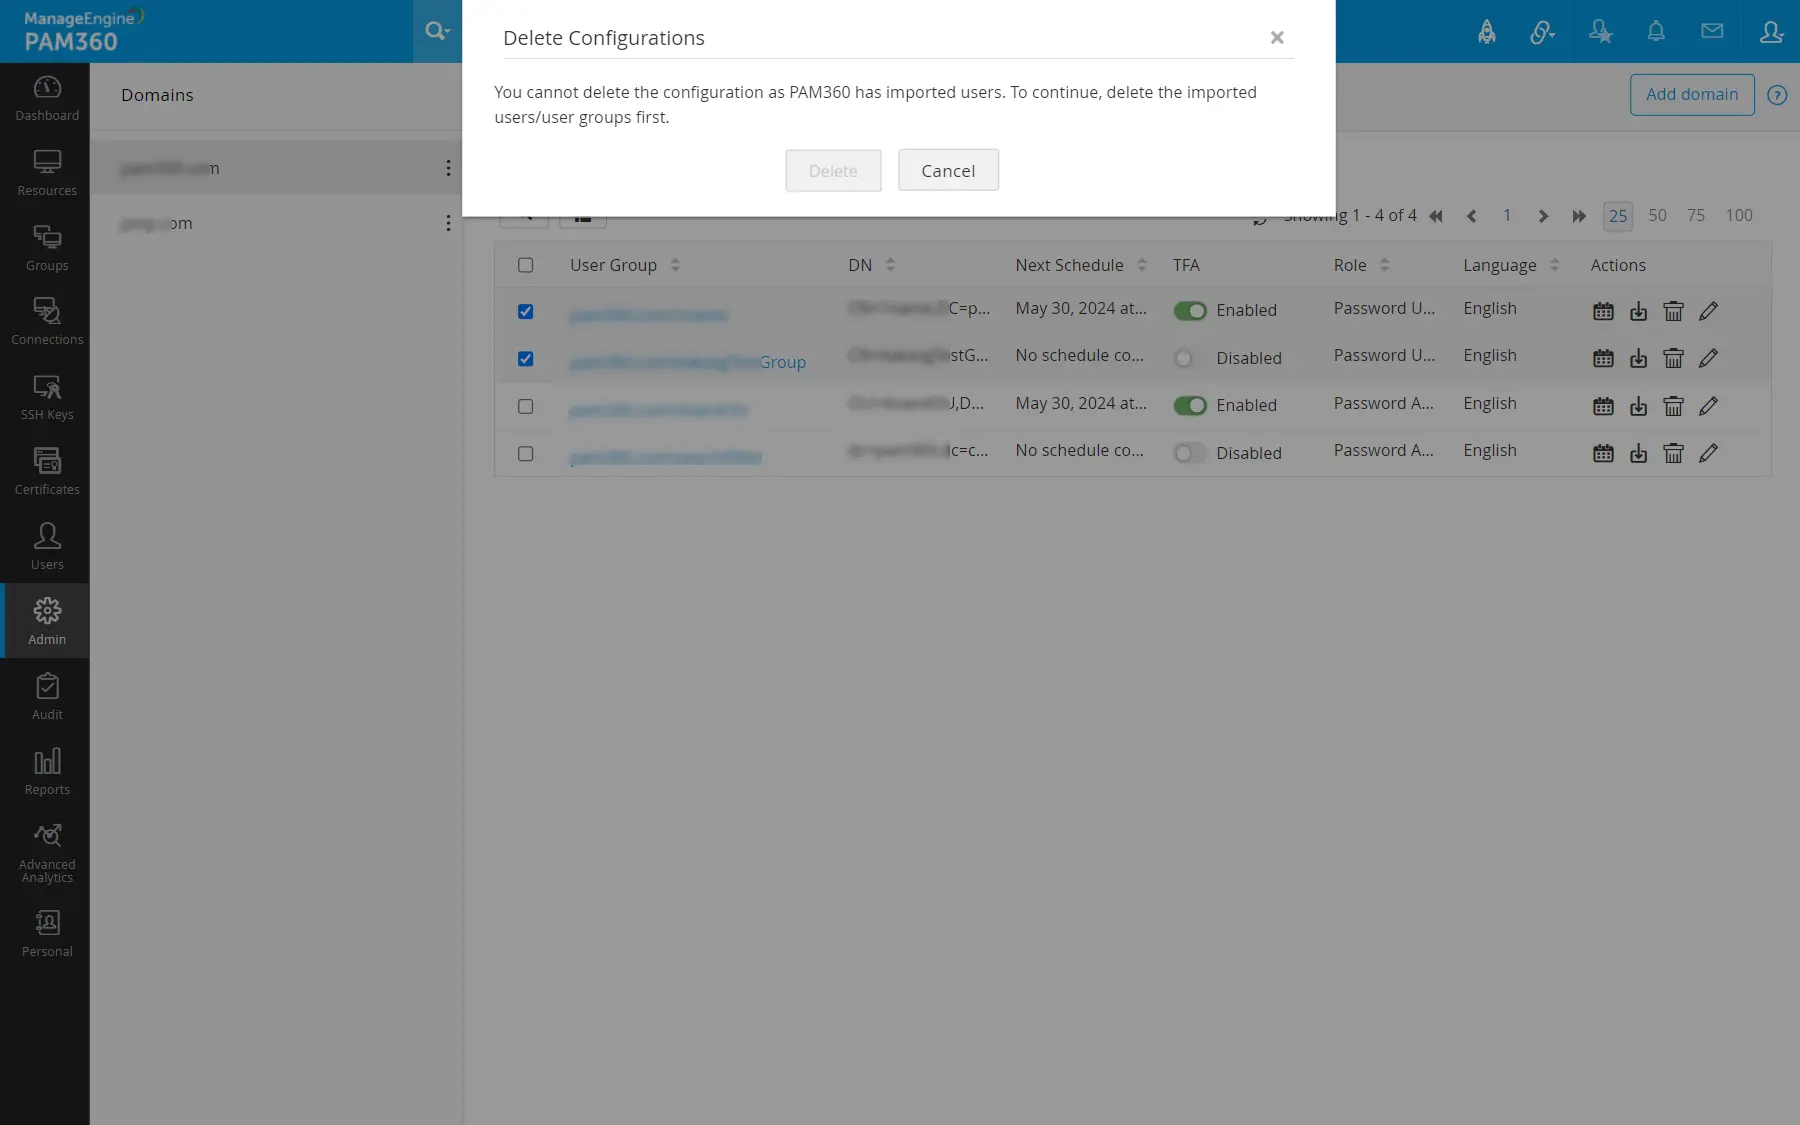Image resolution: width=1800 pixels, height=1125 pixels.
Task: Open the Admin section in sidebar
Action: (46, 620)
